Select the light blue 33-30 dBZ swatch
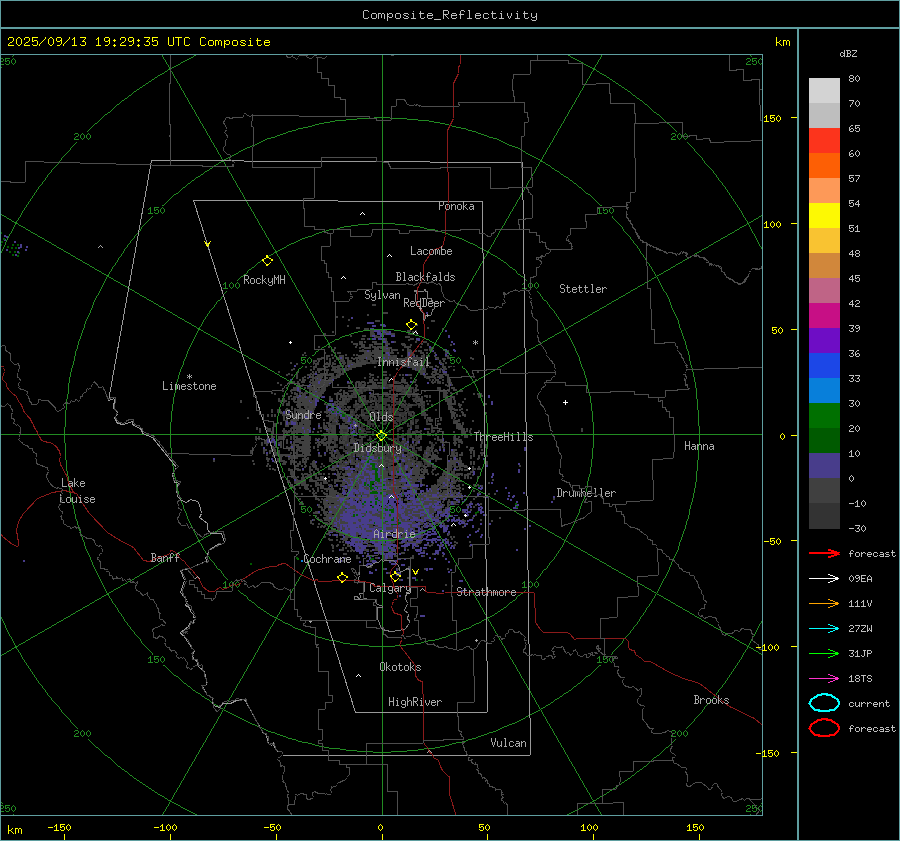Viewport: 900px width, 841px height. coord(824,391)
